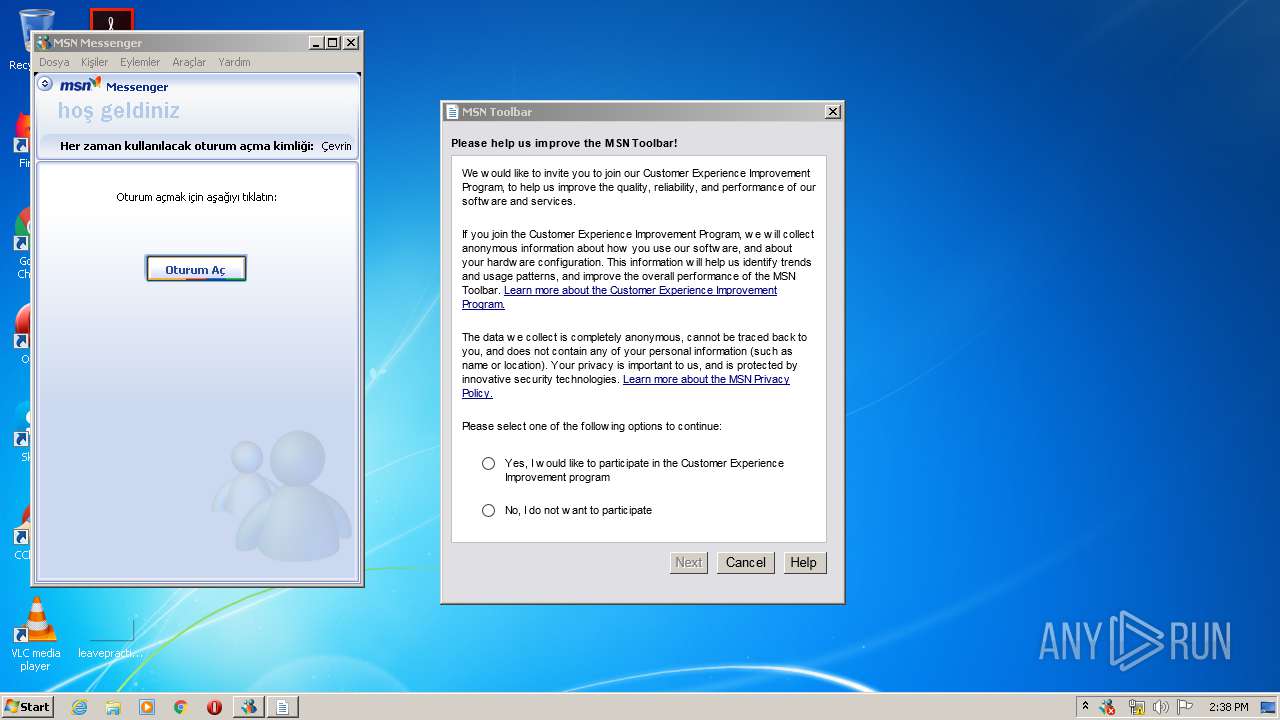Click the Show desktop button

click(x=1269, y=707)
